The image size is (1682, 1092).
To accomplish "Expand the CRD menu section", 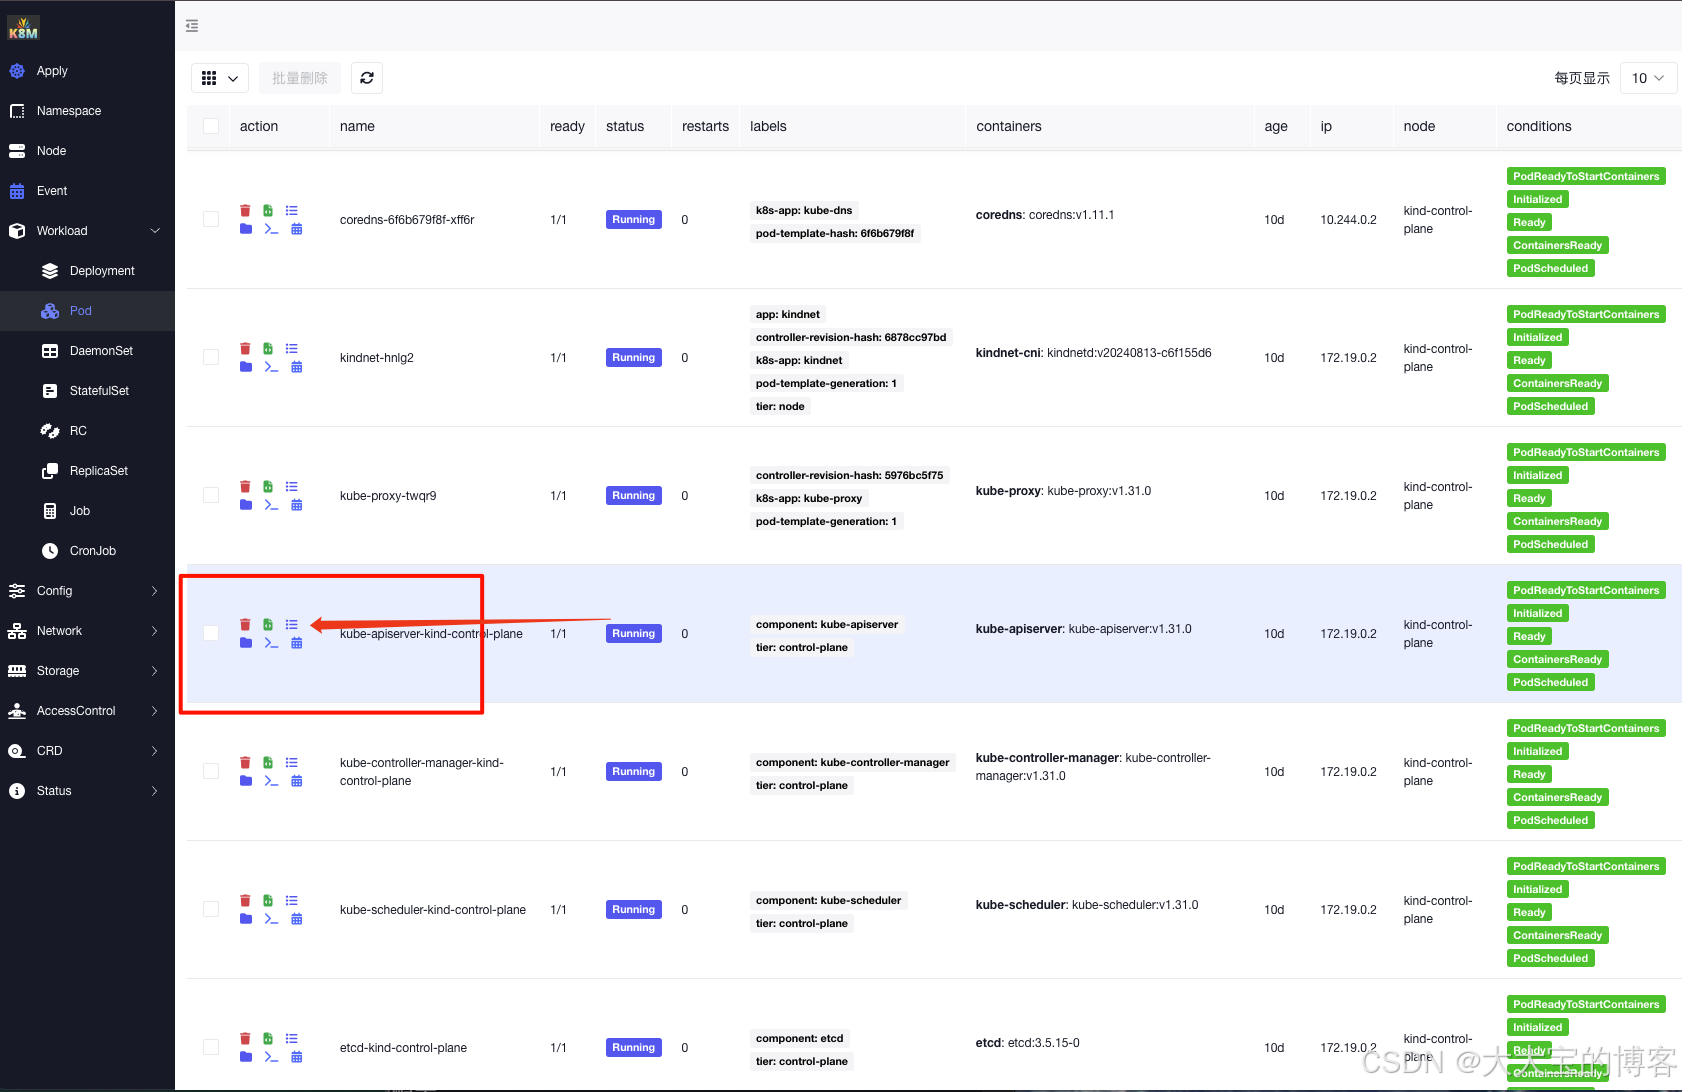I will pos(87,751).
